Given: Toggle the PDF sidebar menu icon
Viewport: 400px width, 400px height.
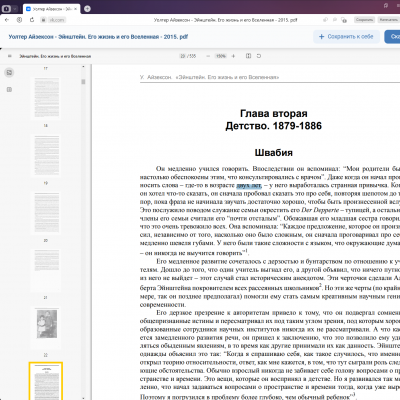Looking at the screenshot, I should [9, 56].
